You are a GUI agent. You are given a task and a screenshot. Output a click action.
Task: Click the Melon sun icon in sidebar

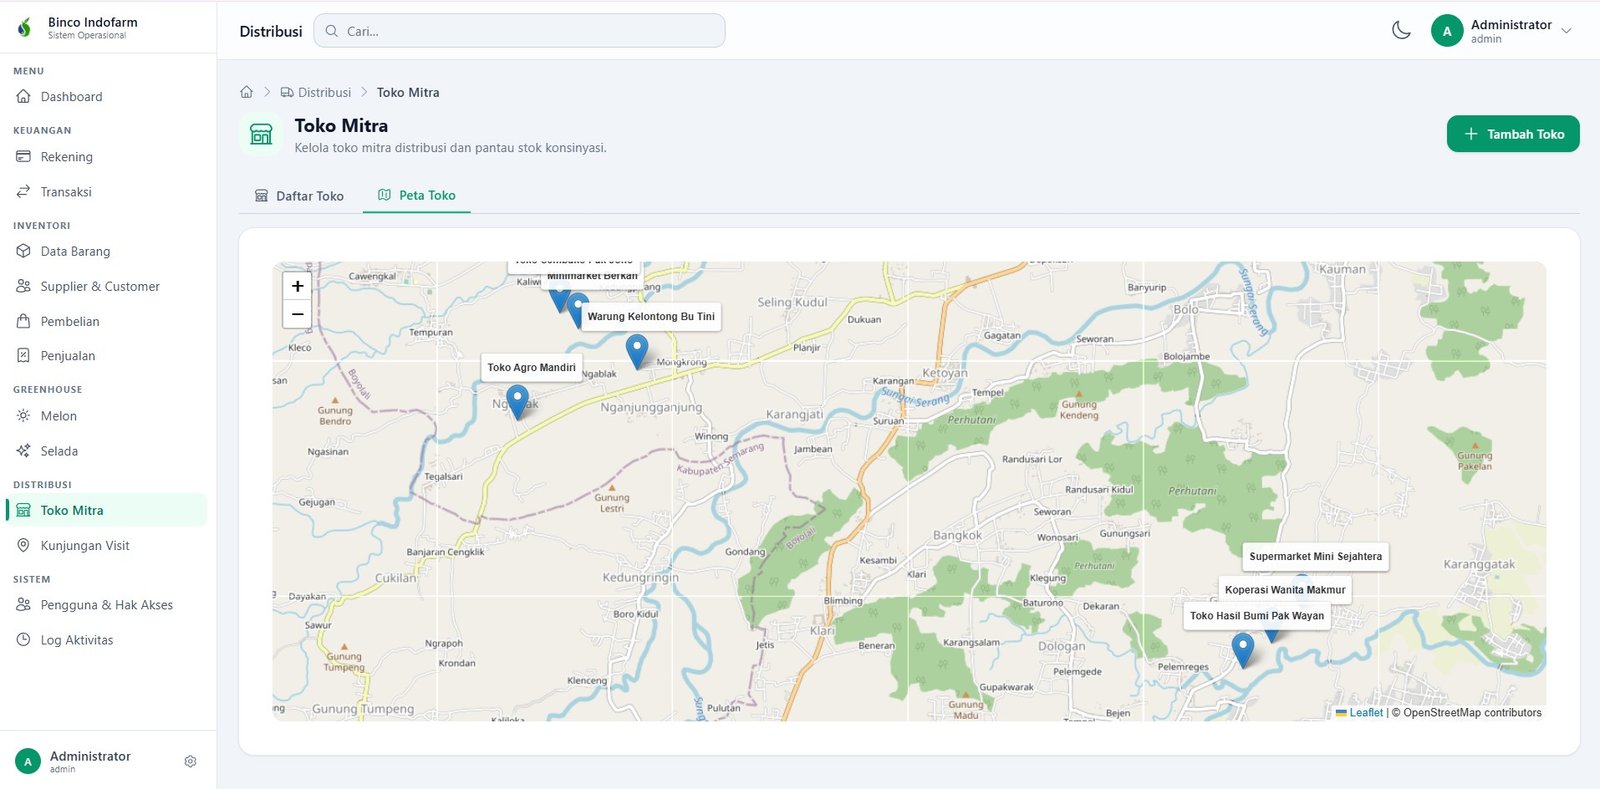click(23, 415)
